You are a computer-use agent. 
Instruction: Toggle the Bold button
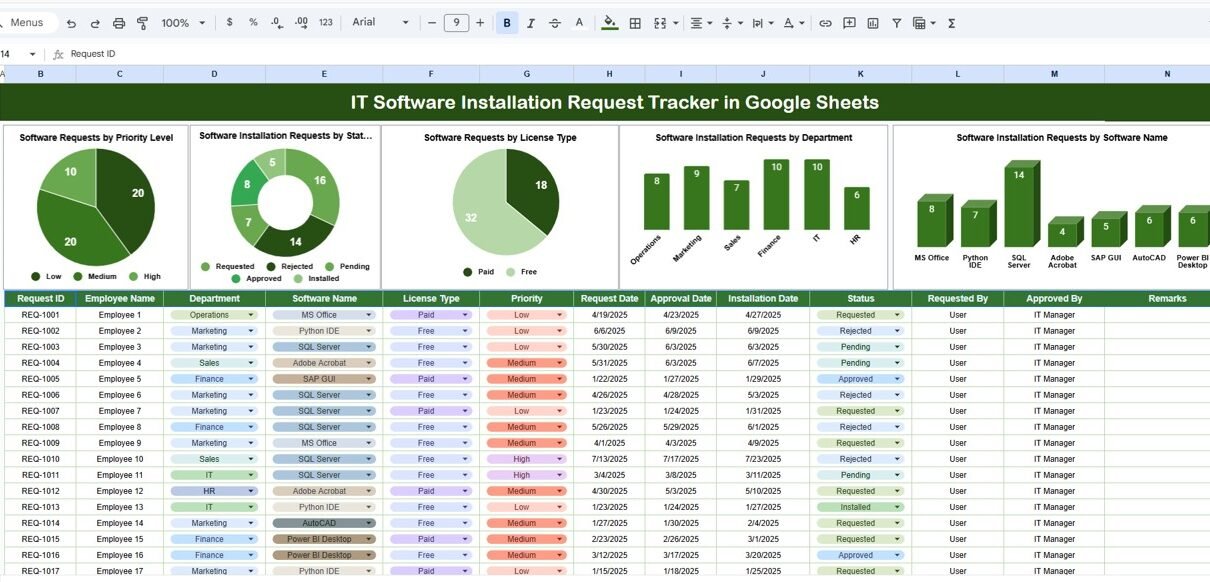[x=507, y=23]
